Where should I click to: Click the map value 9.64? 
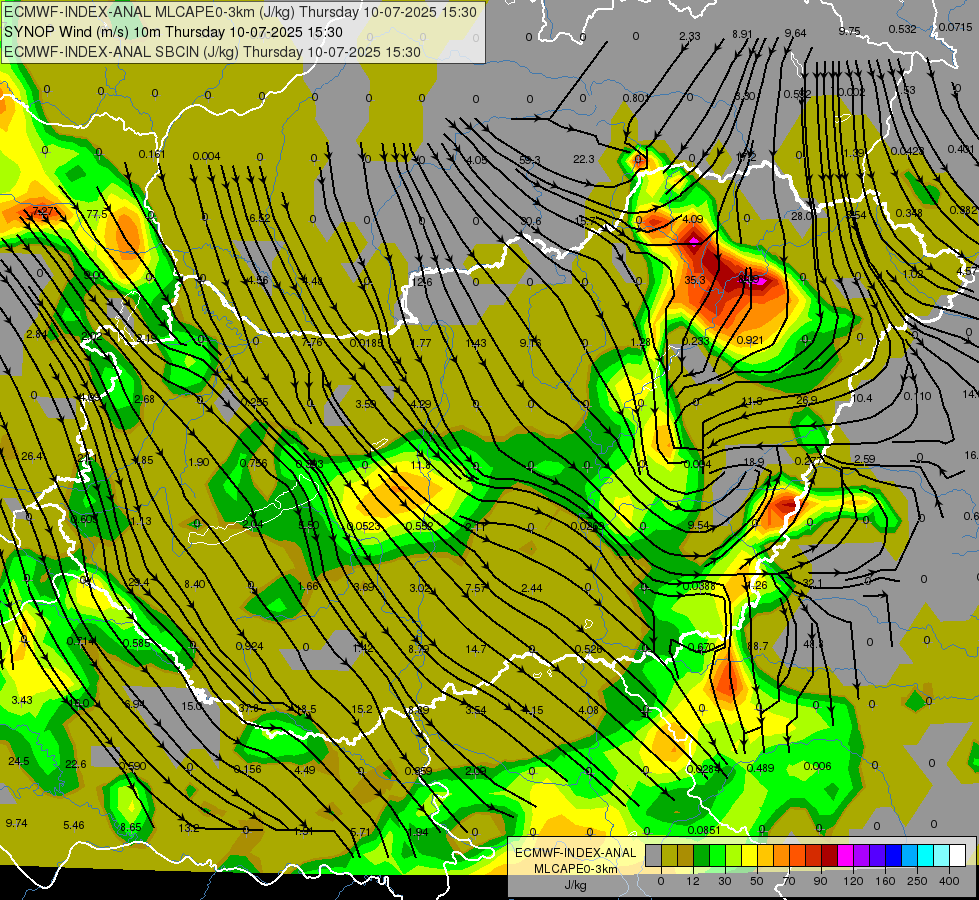pyautogui.click(x=795, y=33)
